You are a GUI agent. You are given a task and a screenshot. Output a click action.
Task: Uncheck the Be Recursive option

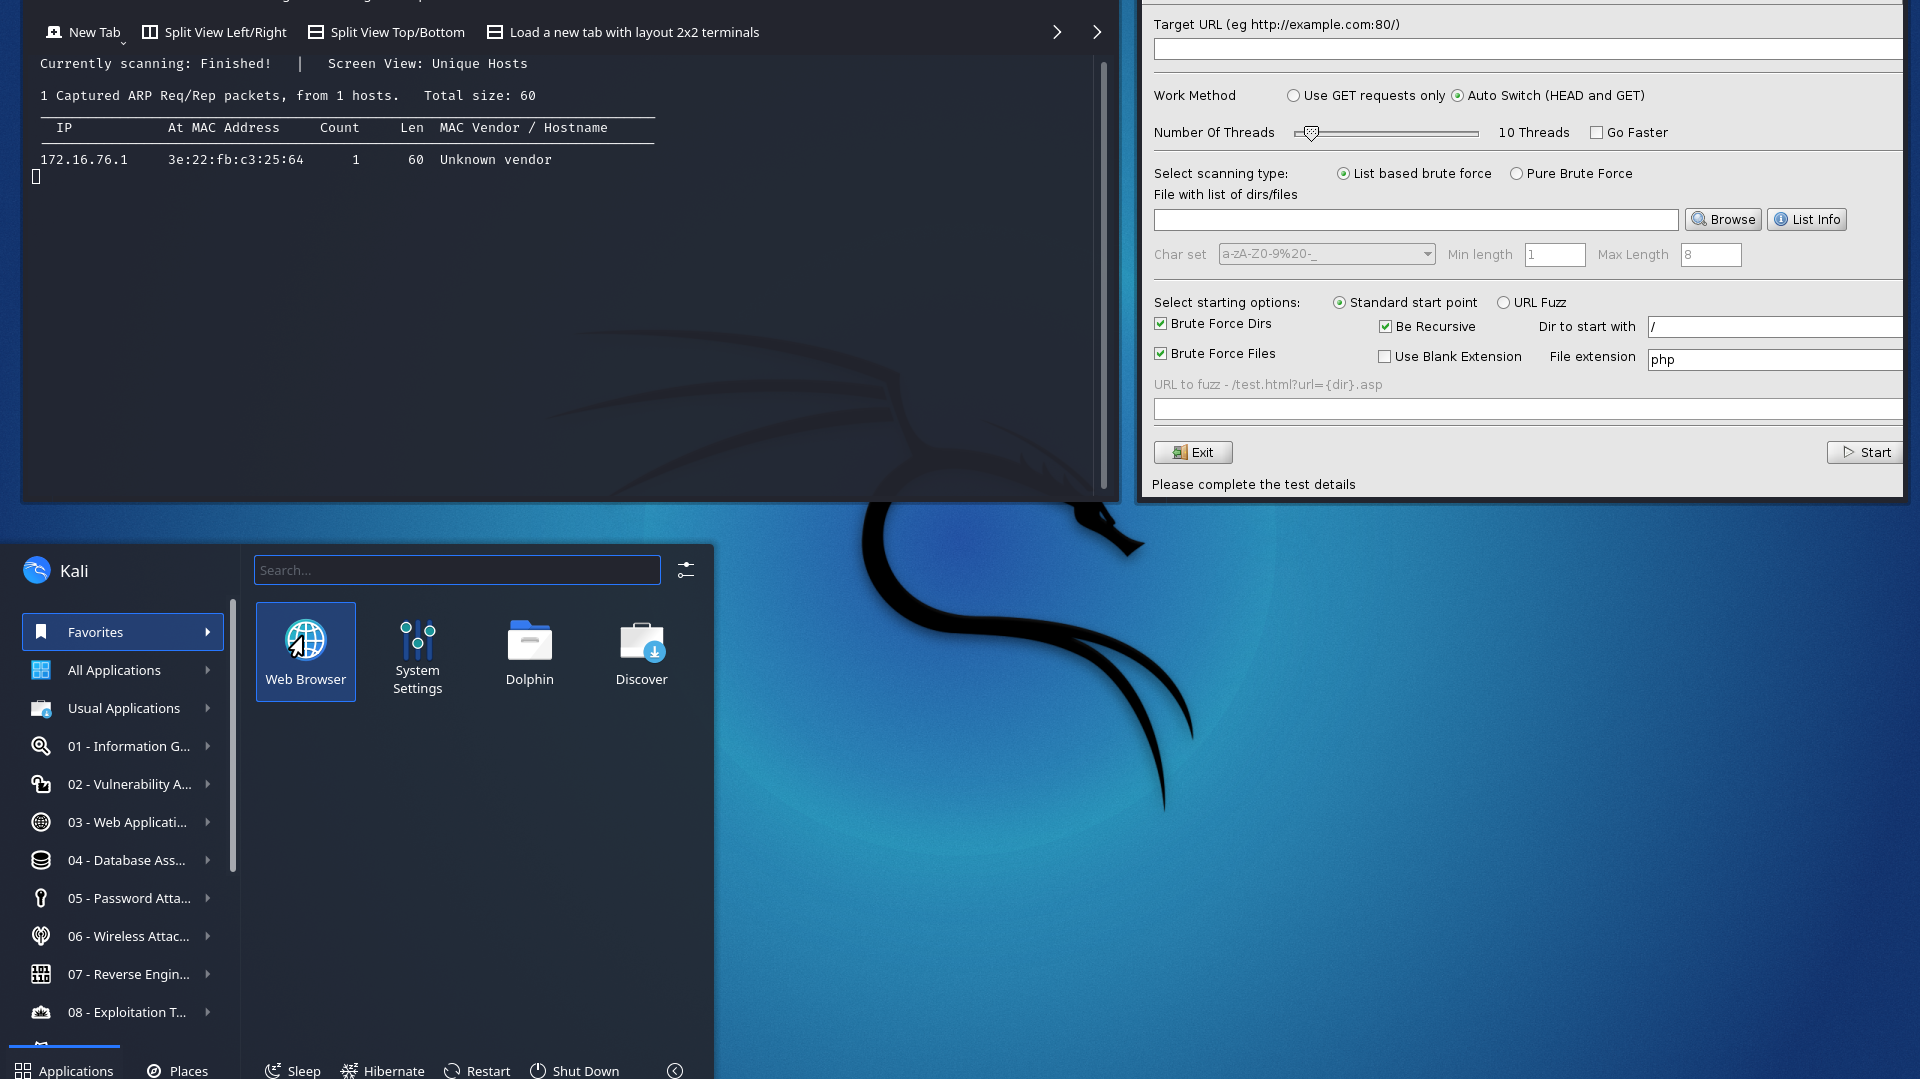click(1385, 327)
